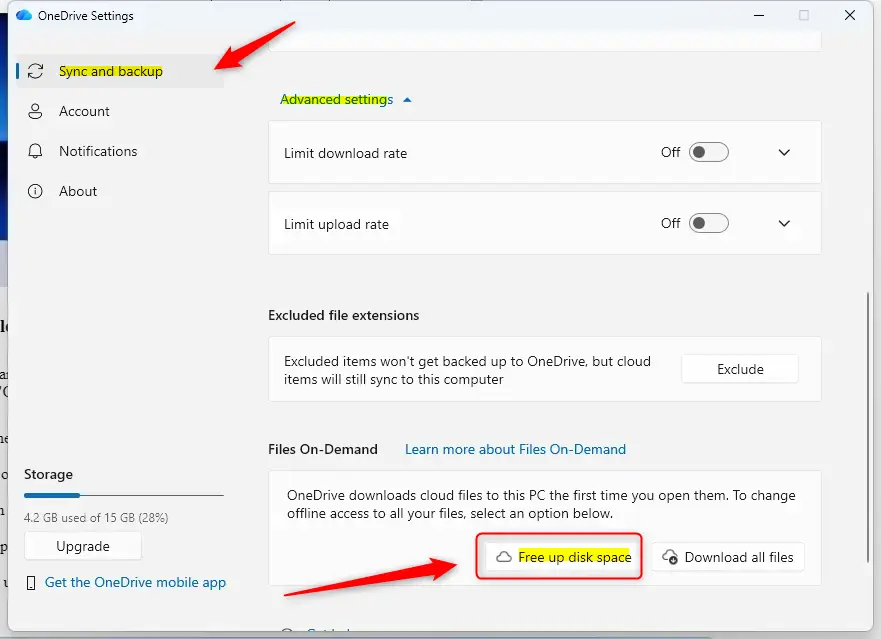The height and width of the screenshot is (639, 881).
Task: Open Get the OneDrive mobile app link
Action: pos(135,583)
